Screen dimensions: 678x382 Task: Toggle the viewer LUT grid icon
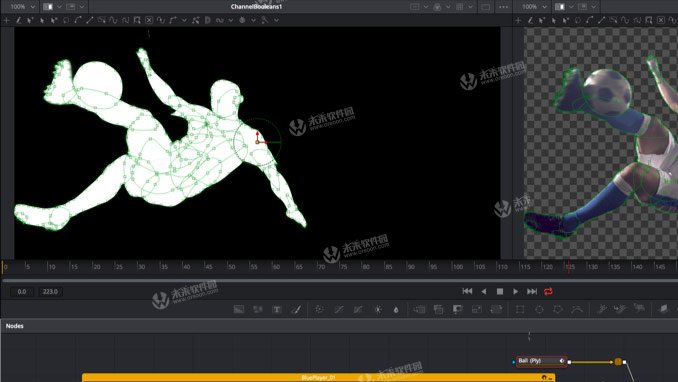460,7
